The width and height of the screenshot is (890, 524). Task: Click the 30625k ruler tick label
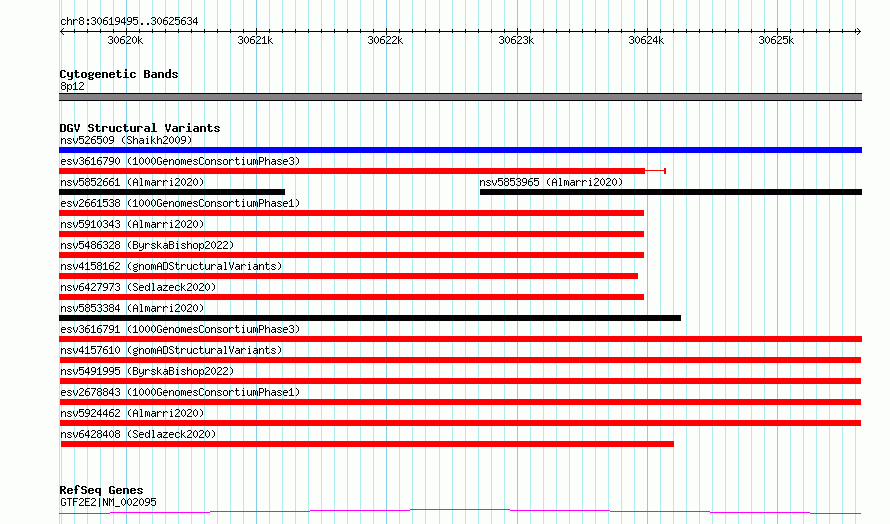coord(776,40)
